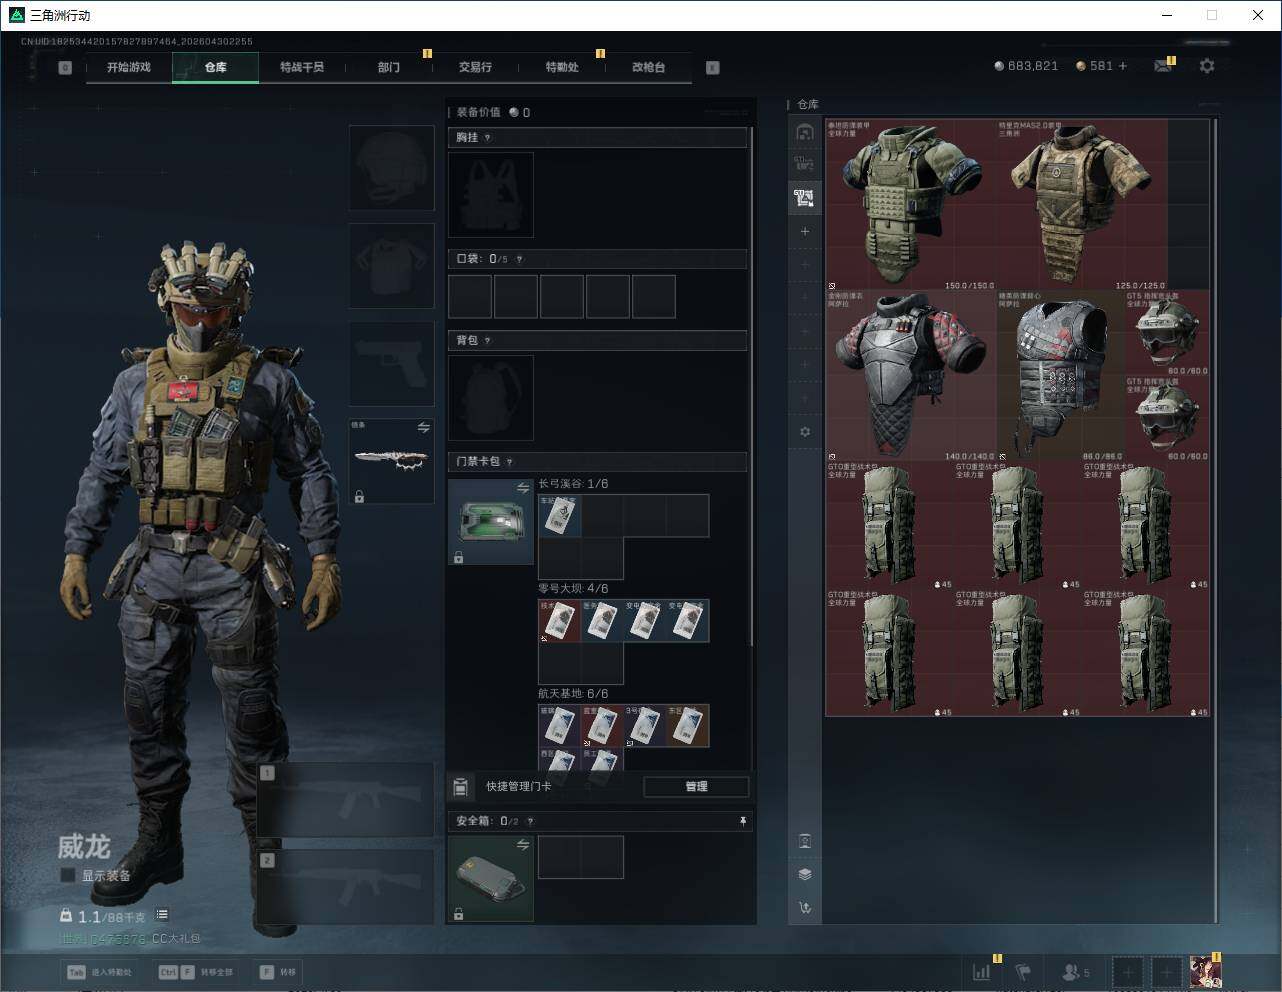Select the 安全箱 secure container thumbnail
The height and width of the screenshot is (992, 1282).
[x=491, y=879]
